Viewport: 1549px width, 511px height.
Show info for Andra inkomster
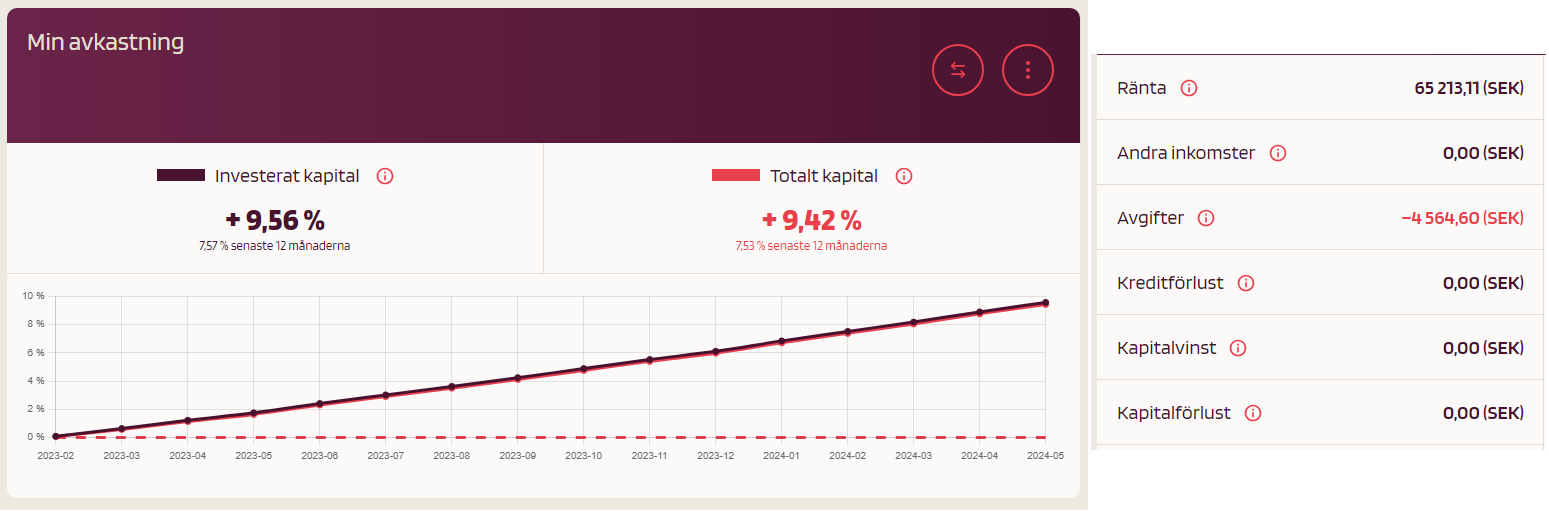pyautogui.click(x=1277, y=153)
